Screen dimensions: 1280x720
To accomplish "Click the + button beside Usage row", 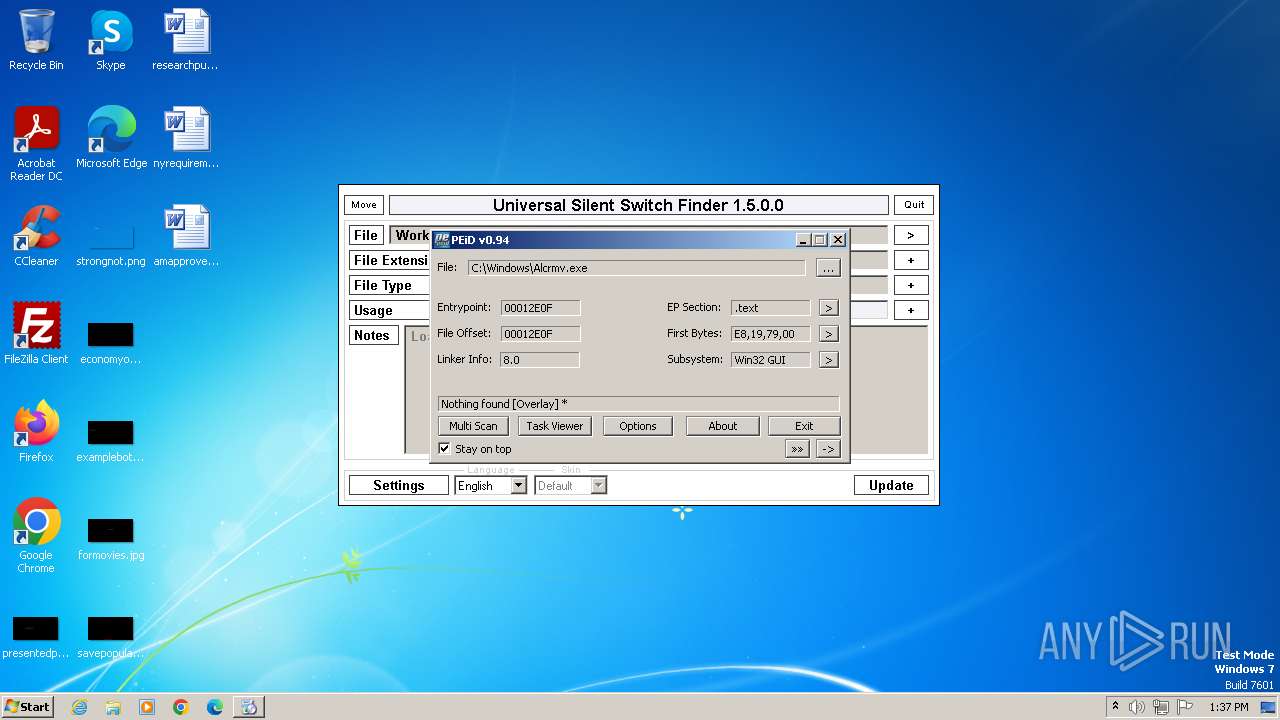I will [911, 310].
